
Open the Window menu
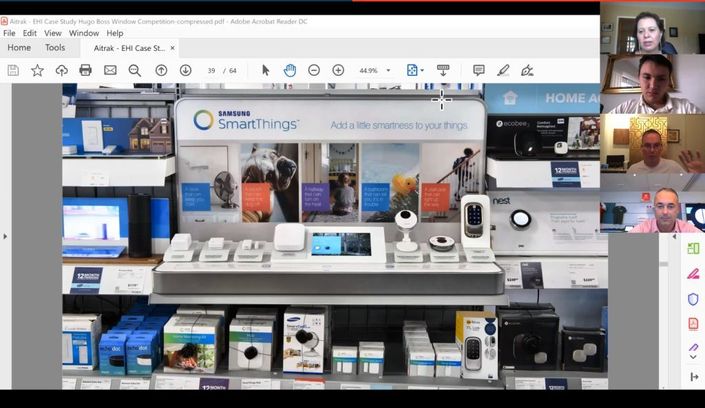[x=84, y=33]
